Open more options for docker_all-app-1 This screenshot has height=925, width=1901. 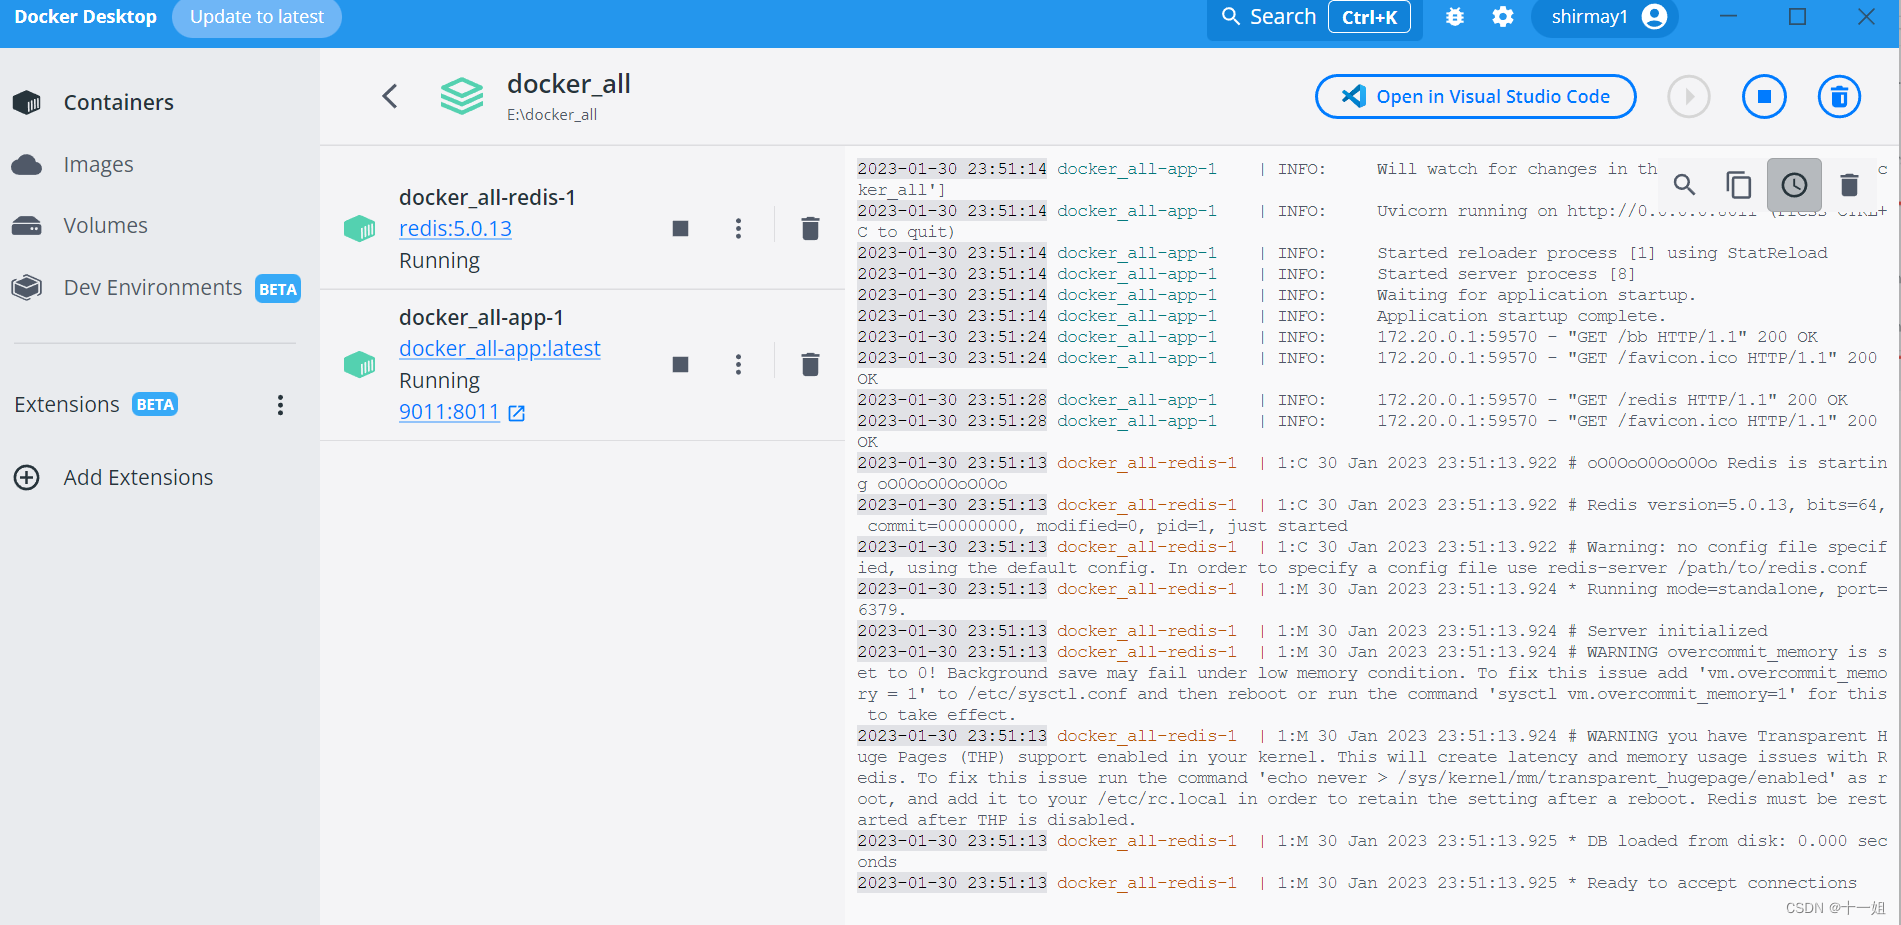point(738,365)
